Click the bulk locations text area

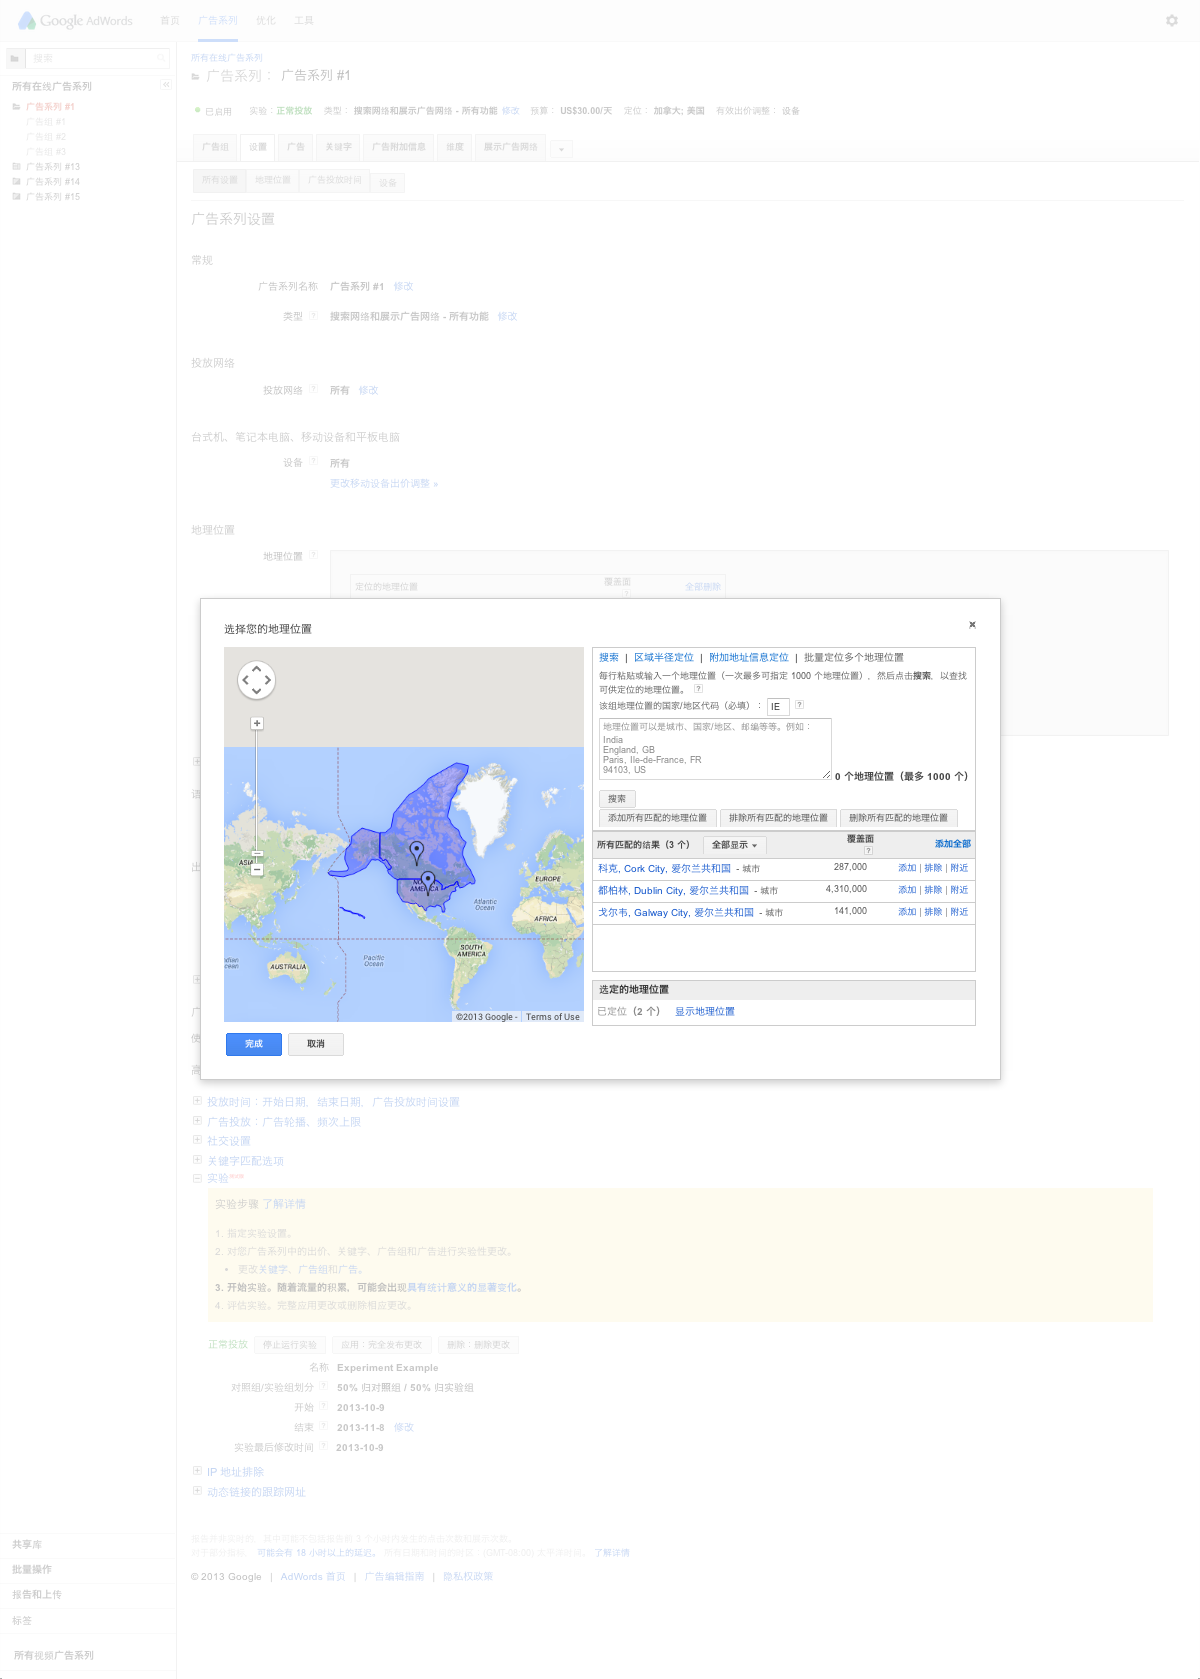click(x=715, y=749)
